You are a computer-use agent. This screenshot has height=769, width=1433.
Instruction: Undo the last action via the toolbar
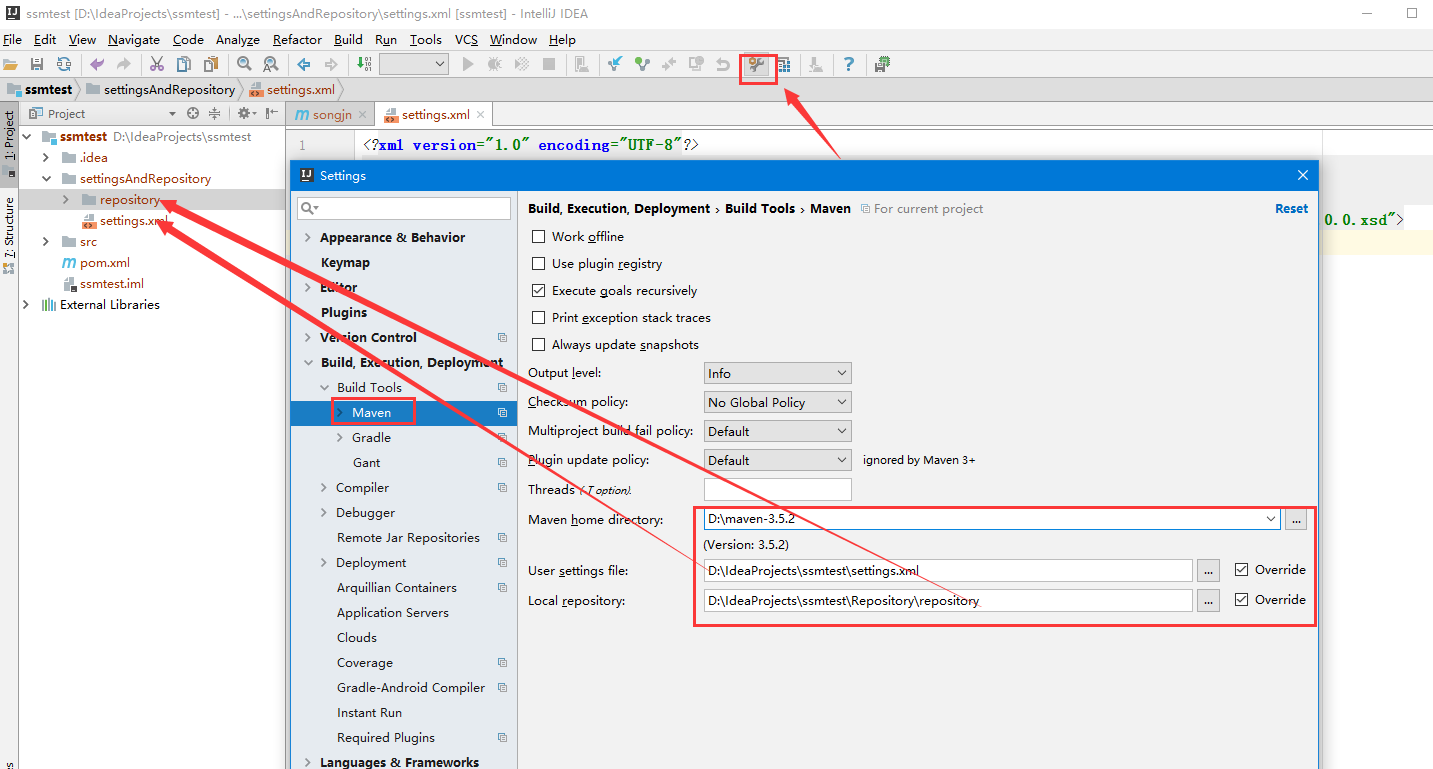tap(97, 64)
